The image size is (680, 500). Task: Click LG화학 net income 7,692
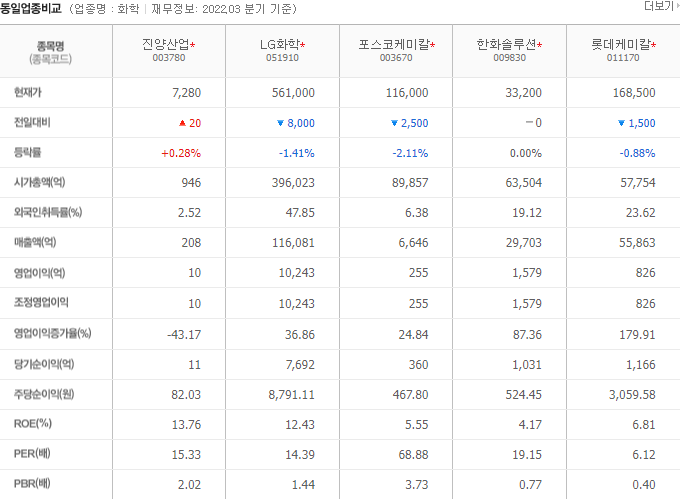(300, 365)
